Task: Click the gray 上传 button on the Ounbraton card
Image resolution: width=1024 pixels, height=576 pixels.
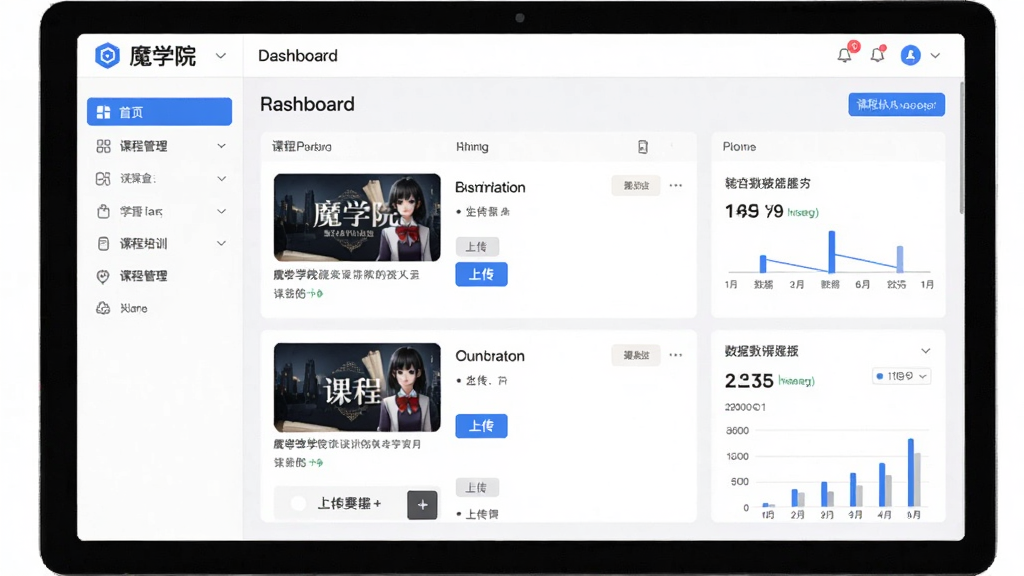Action: [477, 488]
